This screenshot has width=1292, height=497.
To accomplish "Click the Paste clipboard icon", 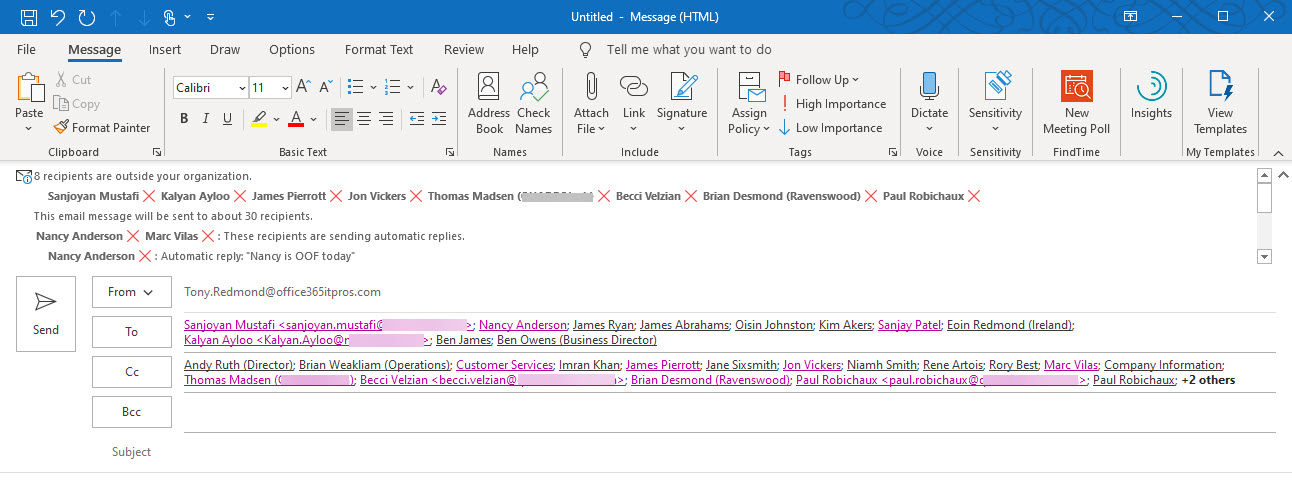I will click(30, 87).
